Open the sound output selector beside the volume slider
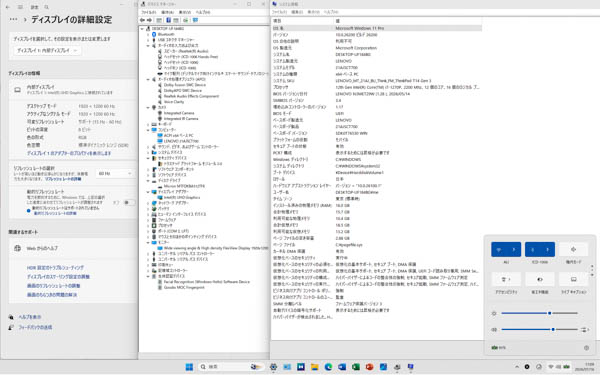 [584, 329]
